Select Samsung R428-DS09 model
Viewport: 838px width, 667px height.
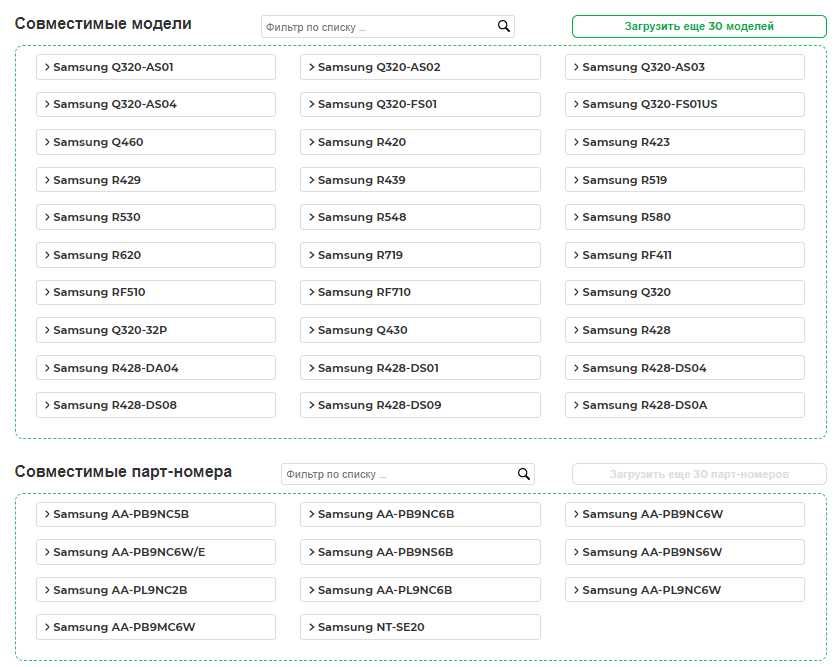tap(420, 405)
